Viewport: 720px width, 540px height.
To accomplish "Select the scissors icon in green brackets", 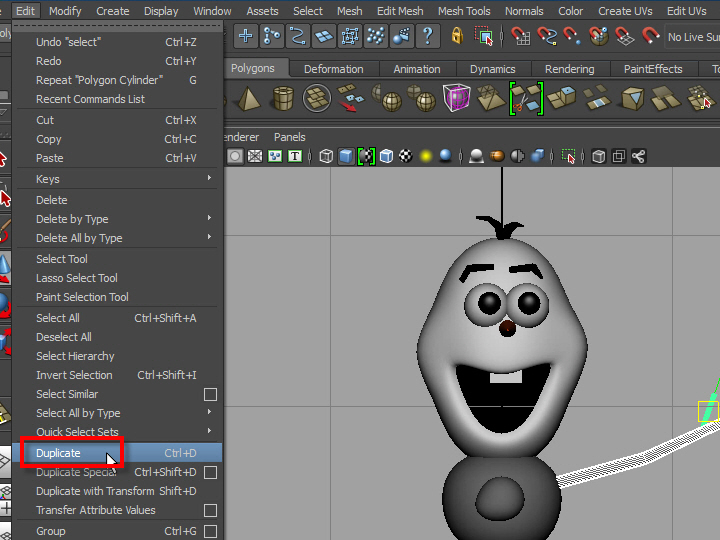I will pos(526,98).
